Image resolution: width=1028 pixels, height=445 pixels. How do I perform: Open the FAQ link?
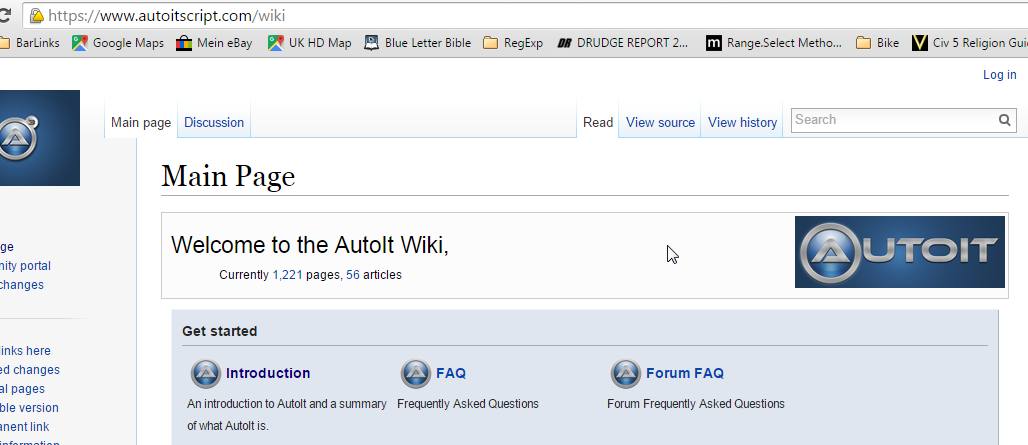coord(451,374)
